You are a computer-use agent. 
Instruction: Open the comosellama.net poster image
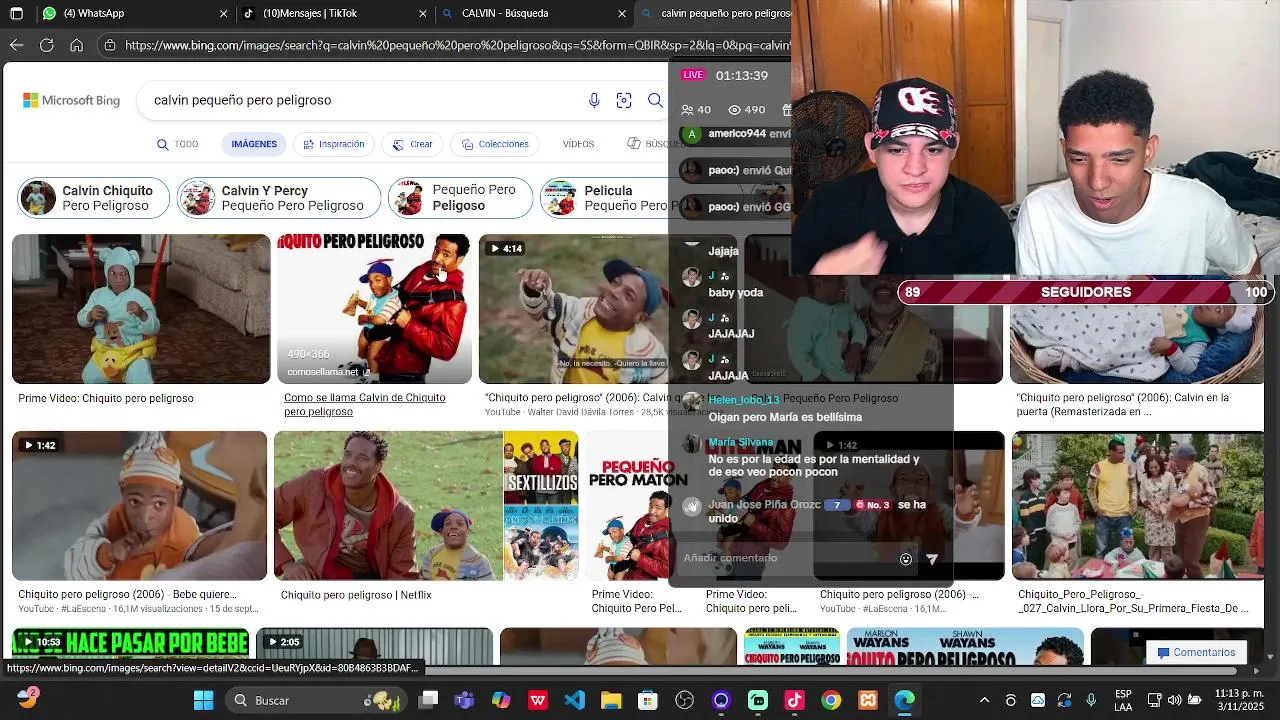click(x=374, y=309)
